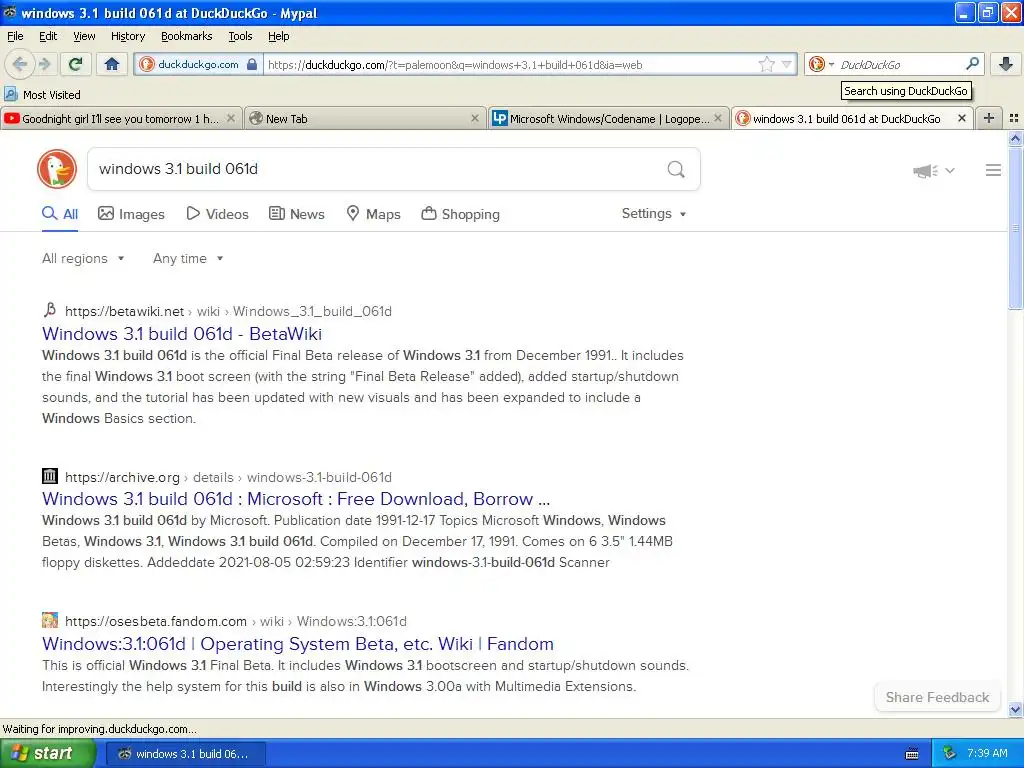Open the URL history dropdown arrow

(x=786, y=64)
